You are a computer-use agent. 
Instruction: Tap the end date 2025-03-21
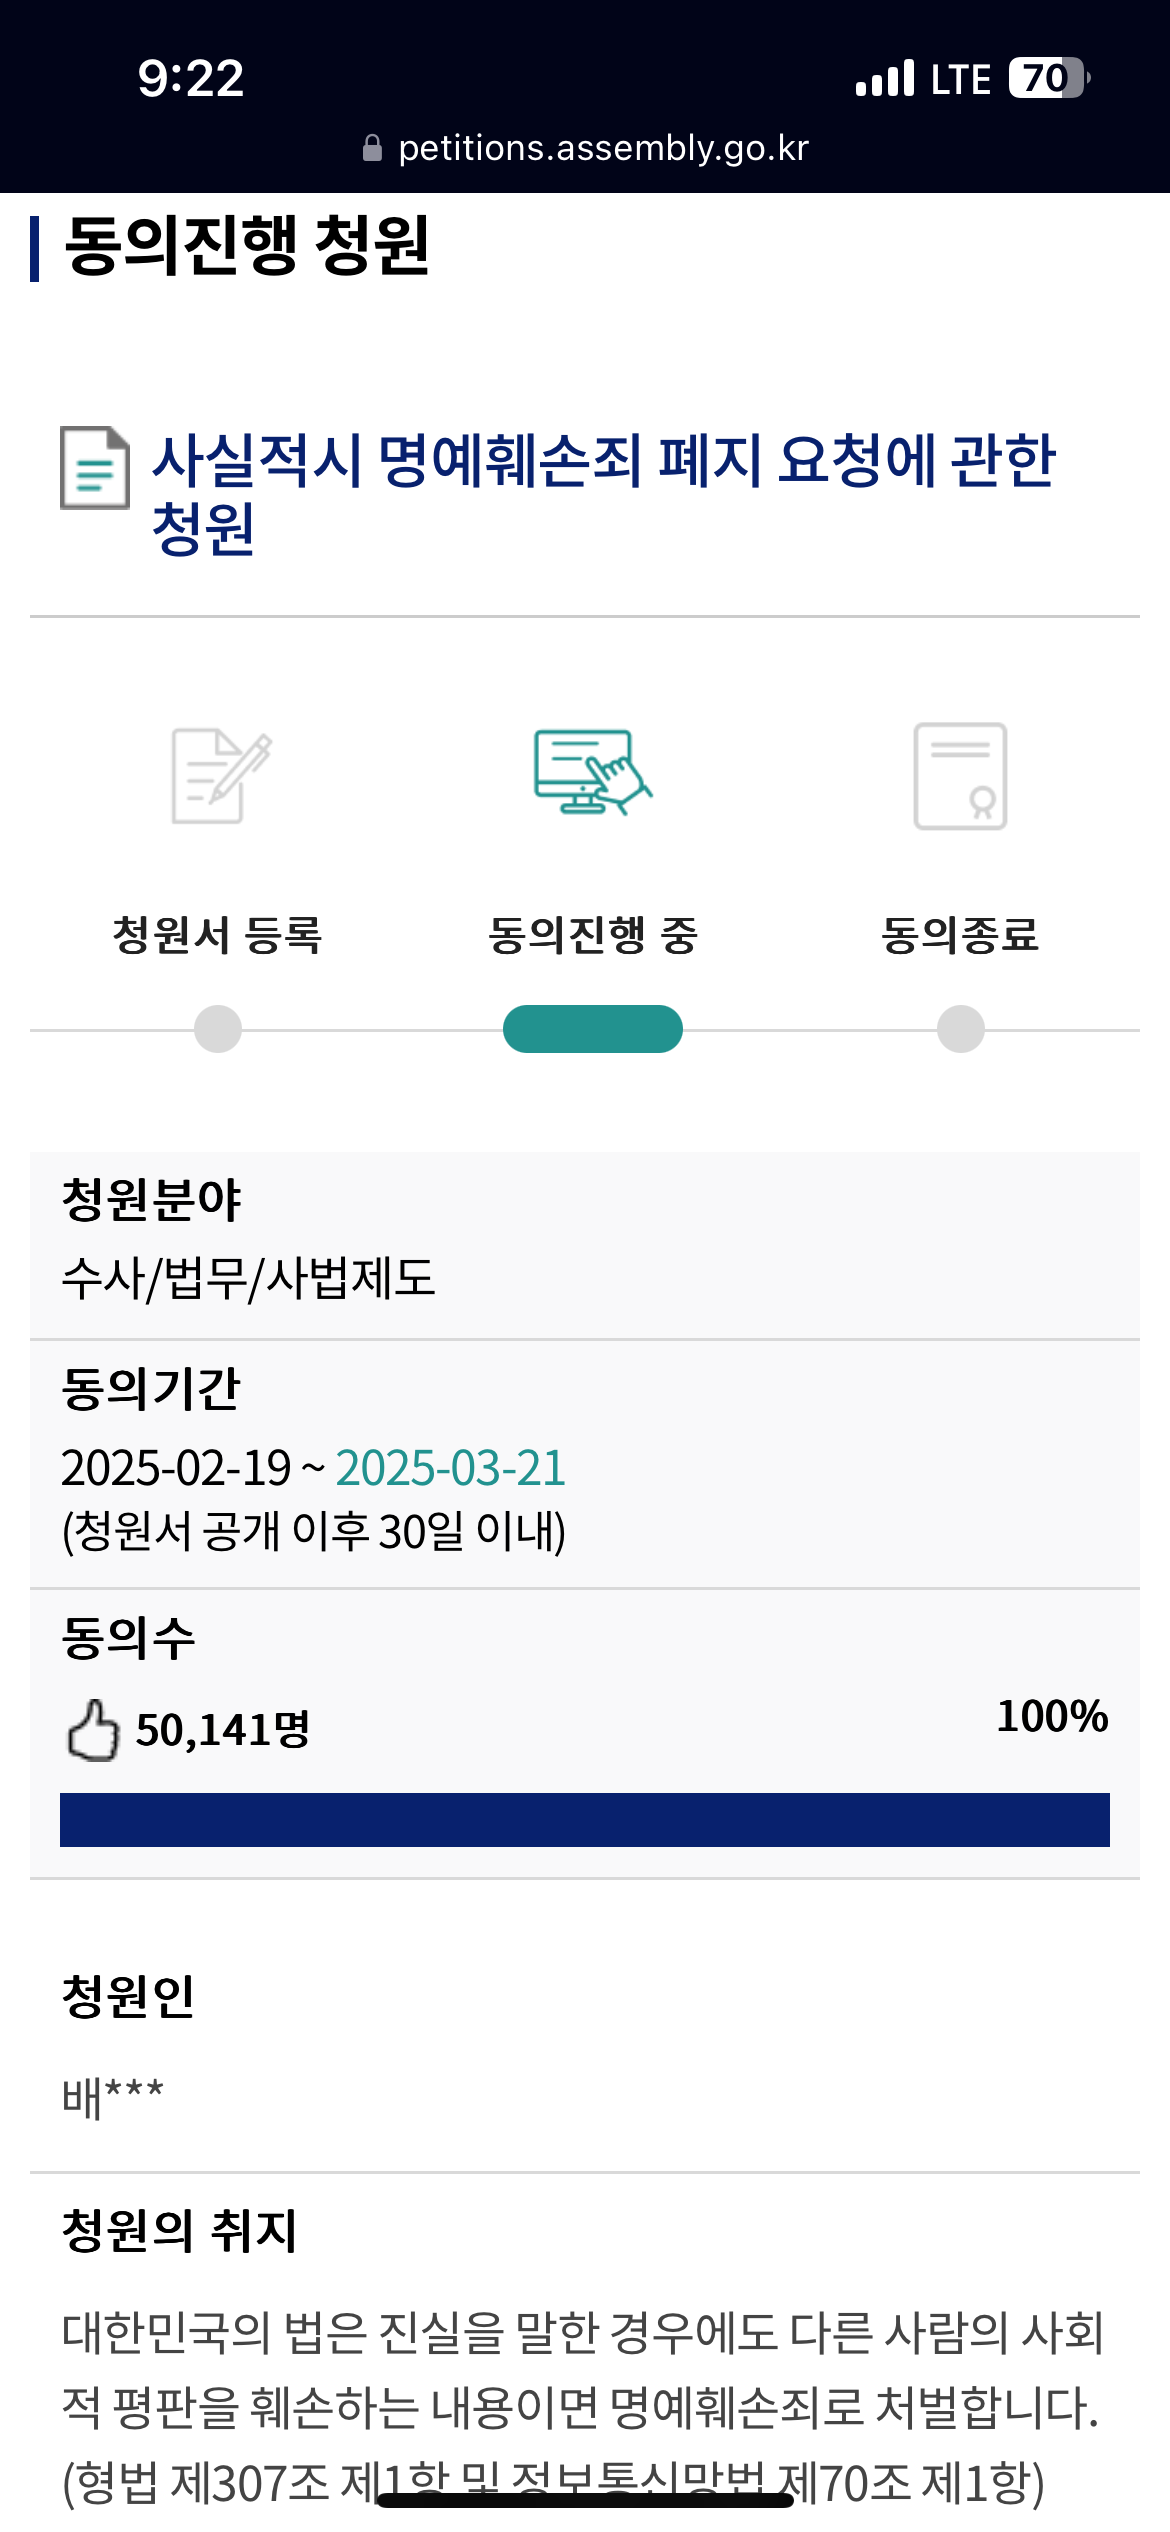pos(451,1468)
